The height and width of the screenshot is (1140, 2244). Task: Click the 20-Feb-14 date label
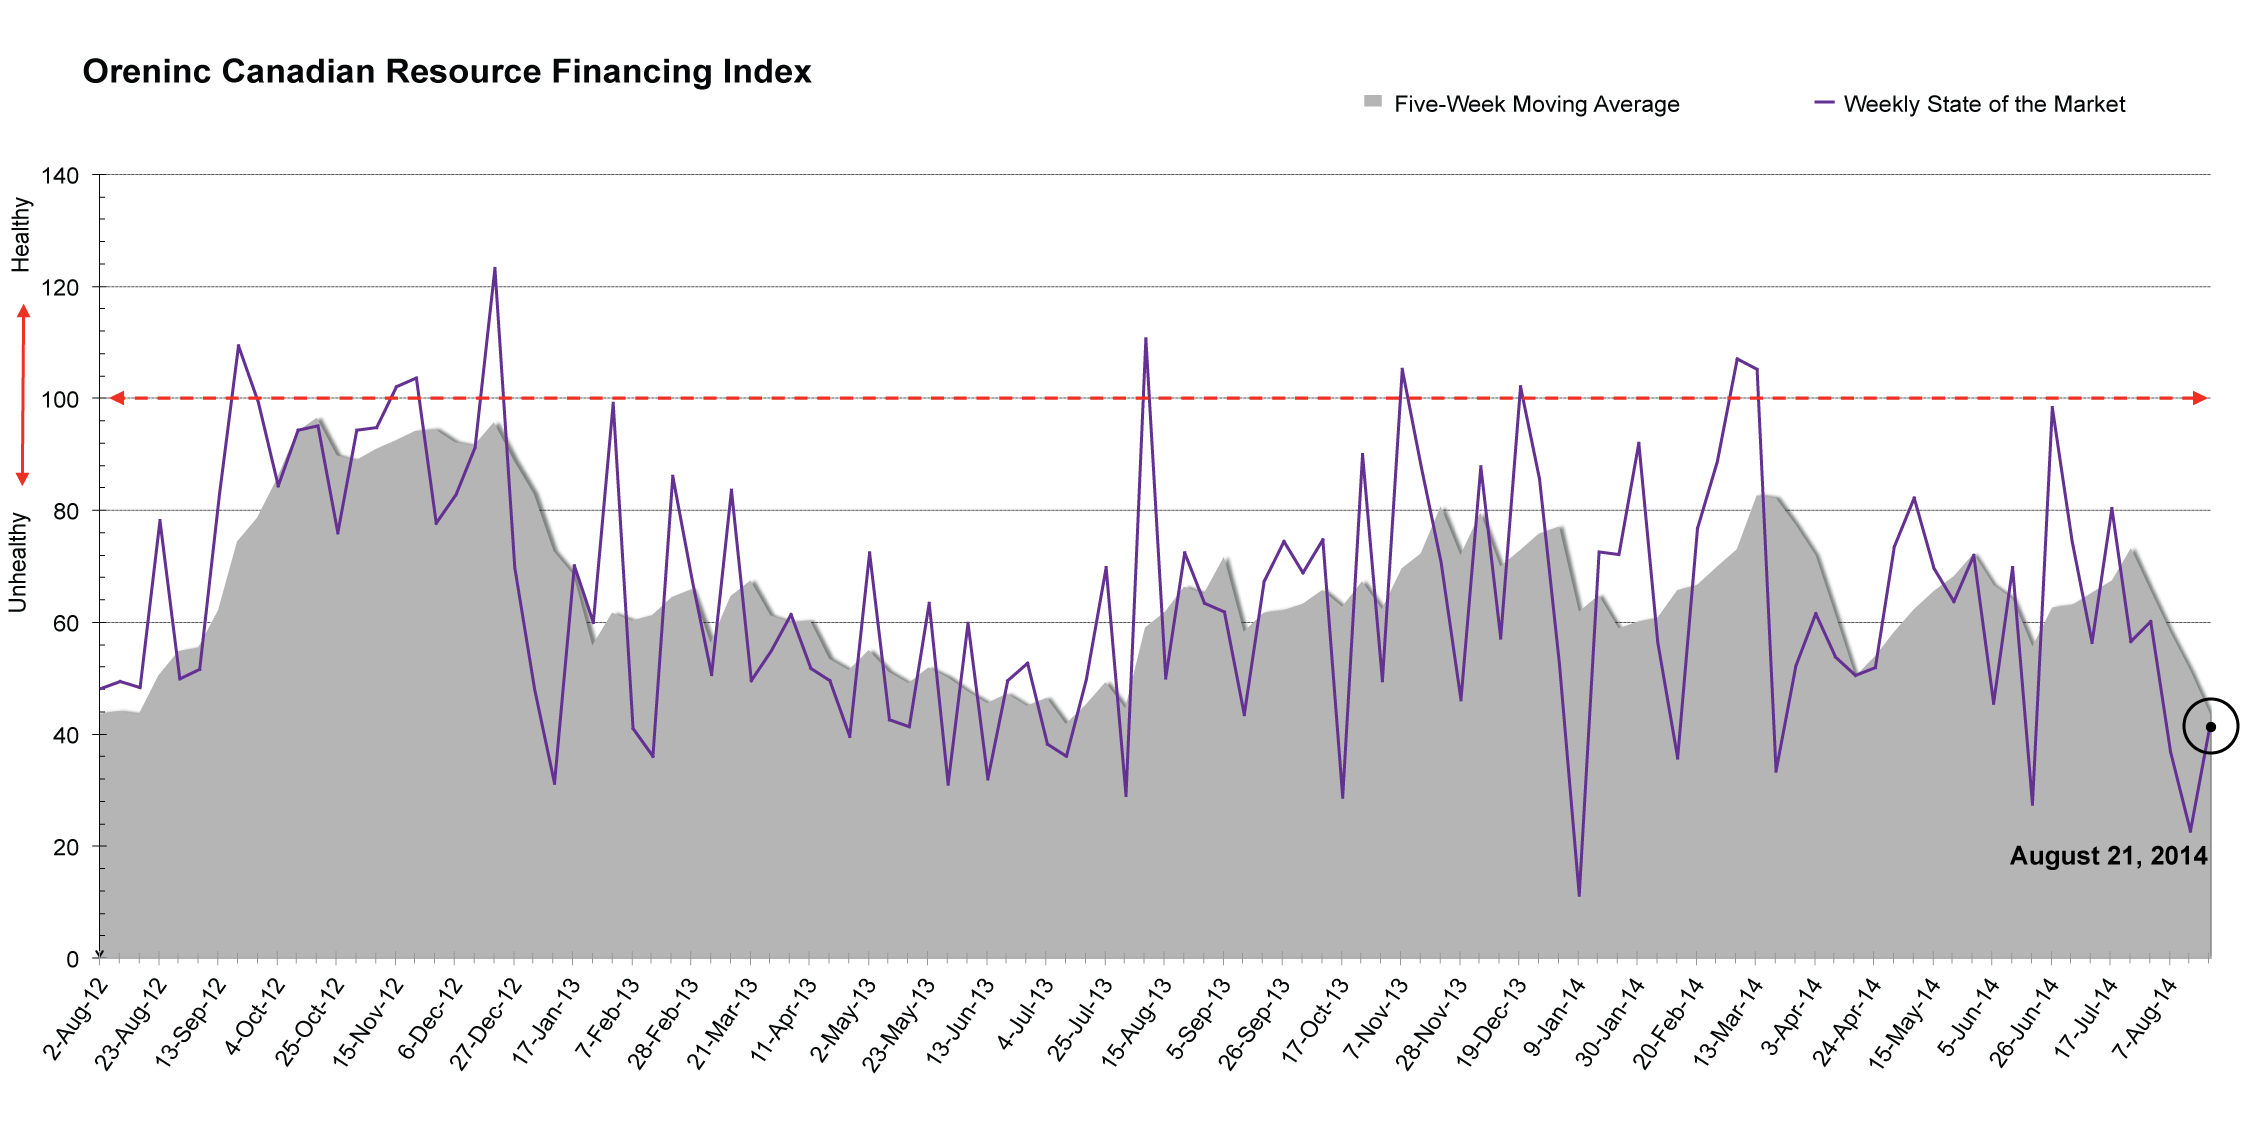coord(1669,1023)
